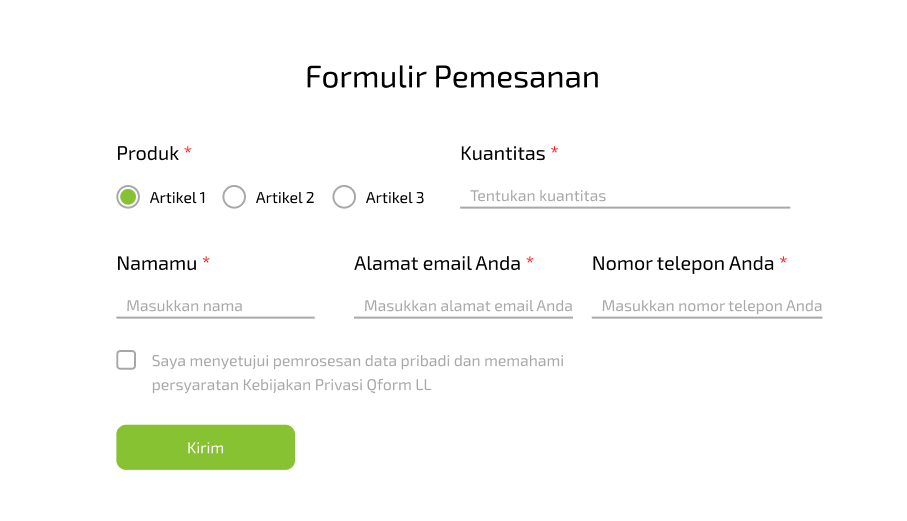Screen dimensions: 907x521
Task: Click the Alamat email Anda label
Action: pos(437,263)
